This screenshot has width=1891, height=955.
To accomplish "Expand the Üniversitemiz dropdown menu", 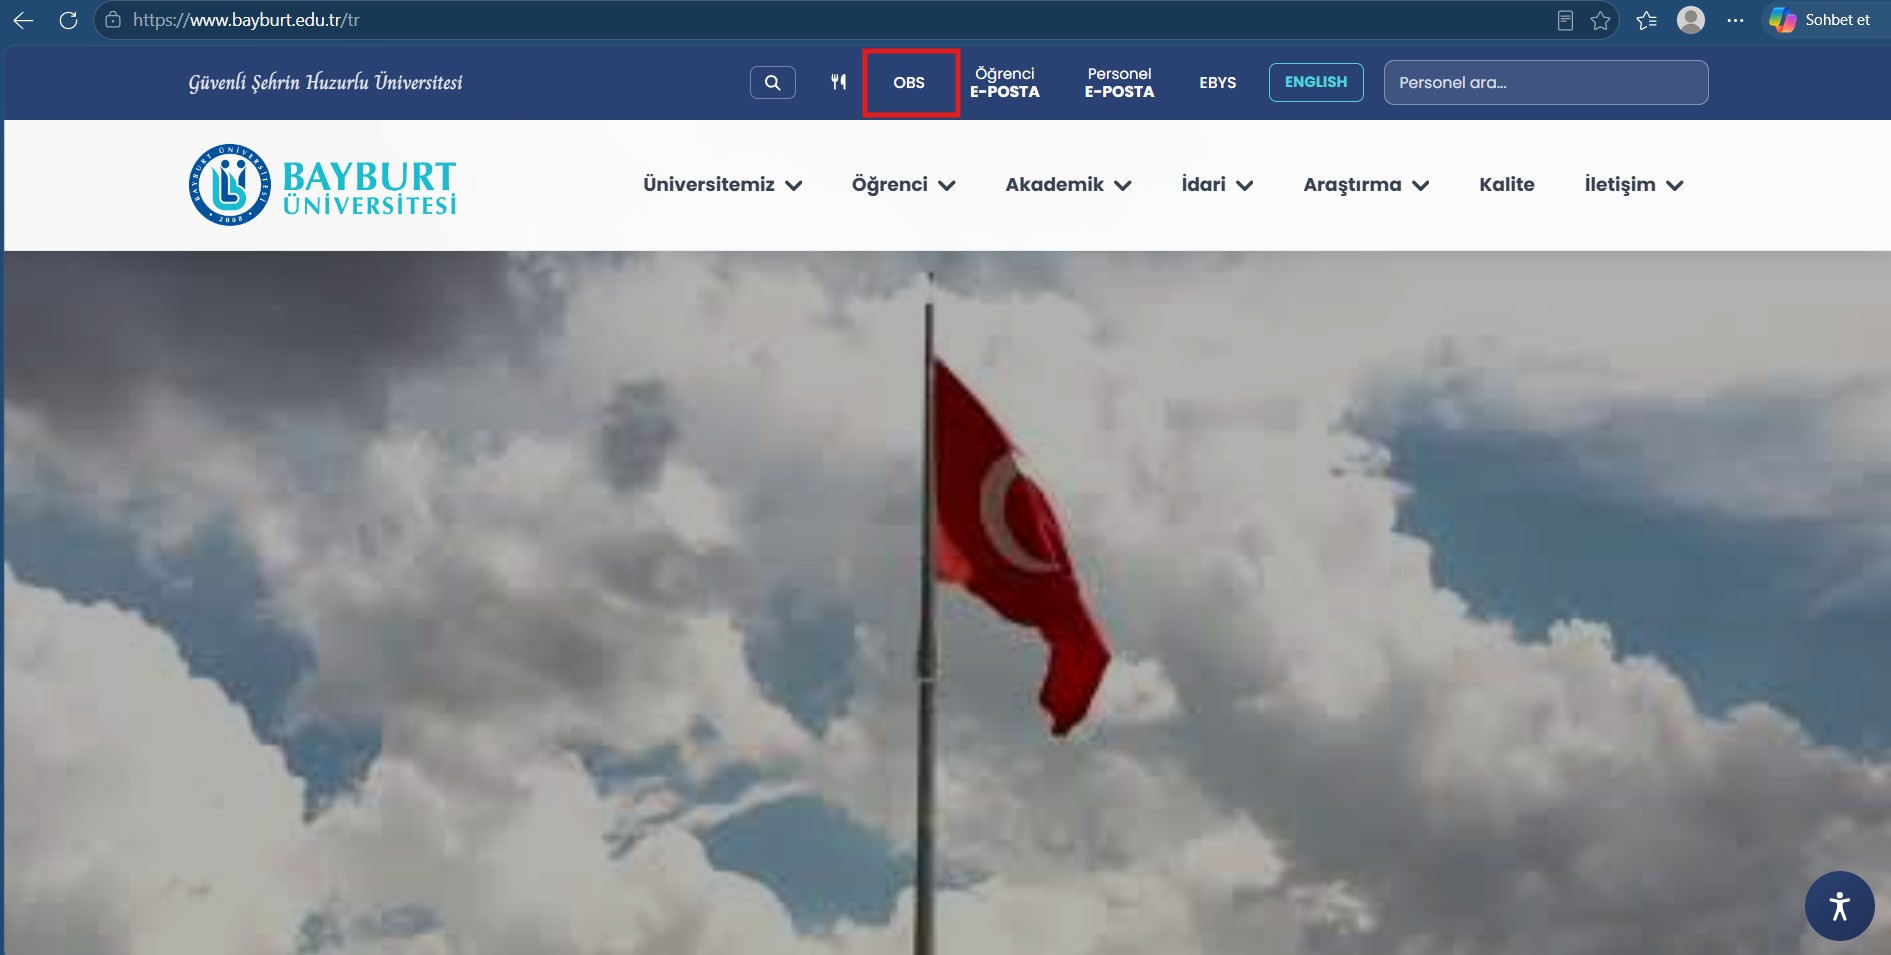I will (723, 185).
